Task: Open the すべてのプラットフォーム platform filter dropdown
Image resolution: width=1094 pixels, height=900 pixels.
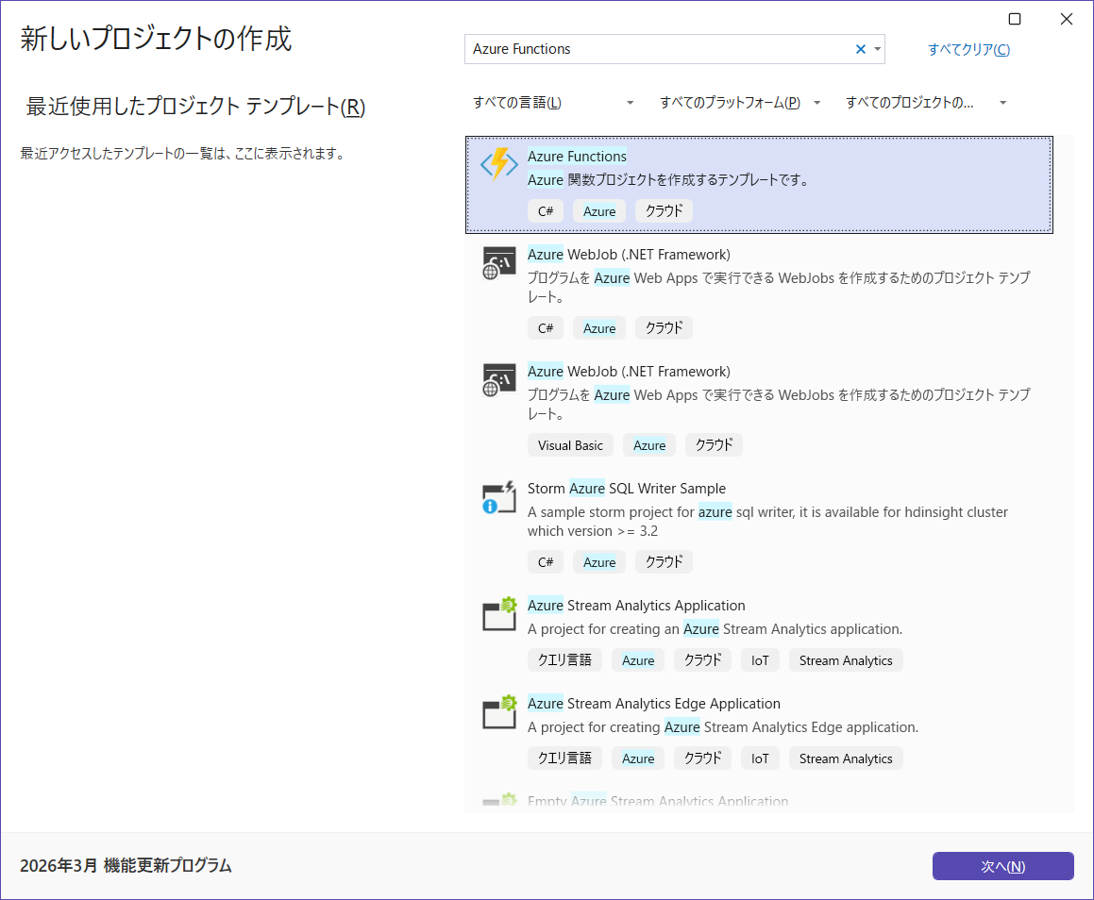Action: 740,103
